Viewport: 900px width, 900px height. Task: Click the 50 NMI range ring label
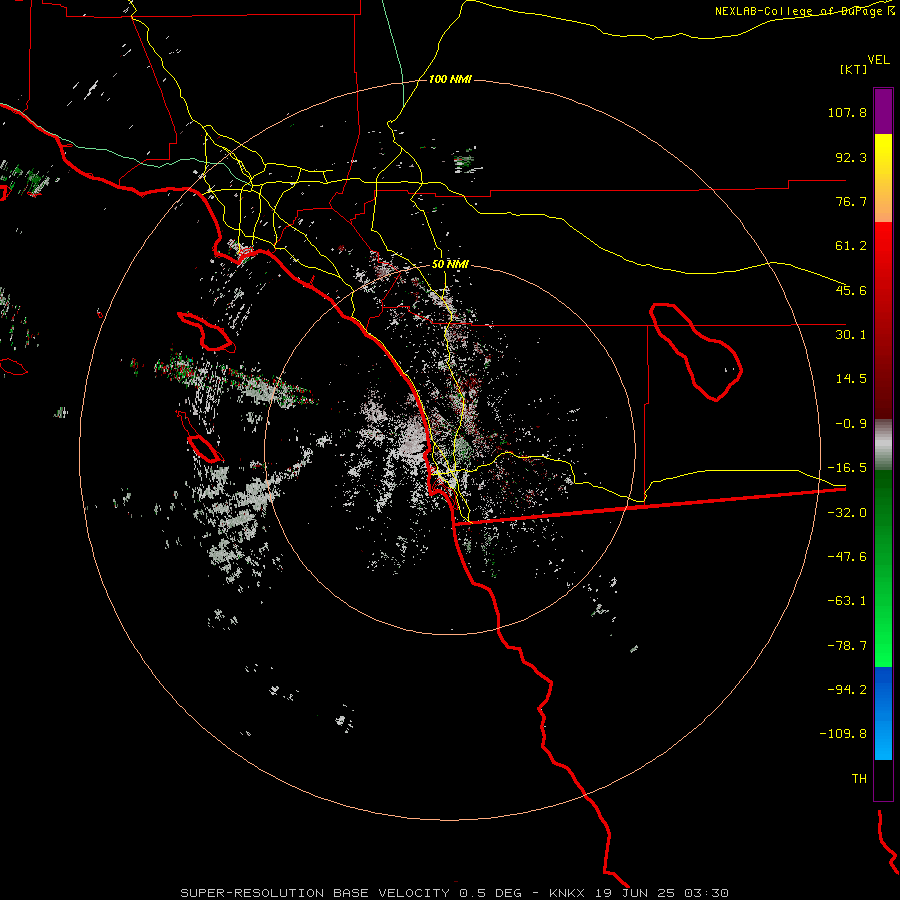pyautogui.click(x=450, y=264)
